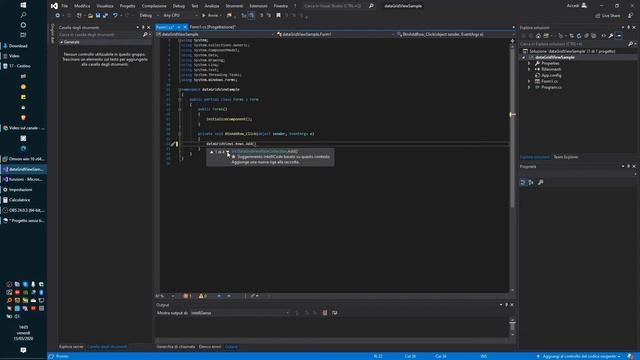Open the Debug configuration dropdown

coord(149,16)
